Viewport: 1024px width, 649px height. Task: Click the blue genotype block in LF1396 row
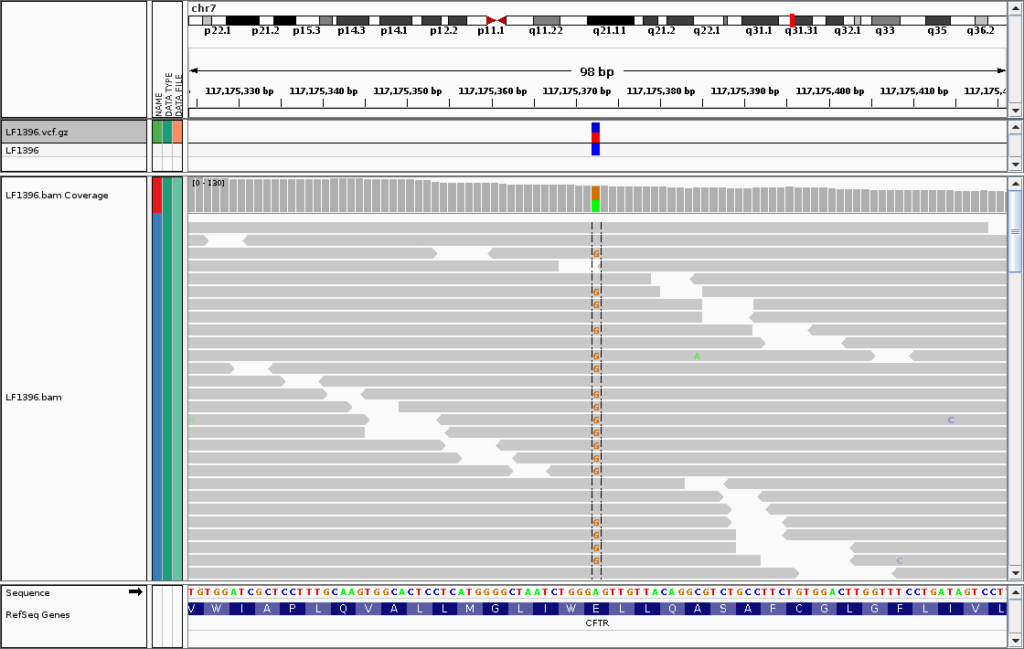595,149
